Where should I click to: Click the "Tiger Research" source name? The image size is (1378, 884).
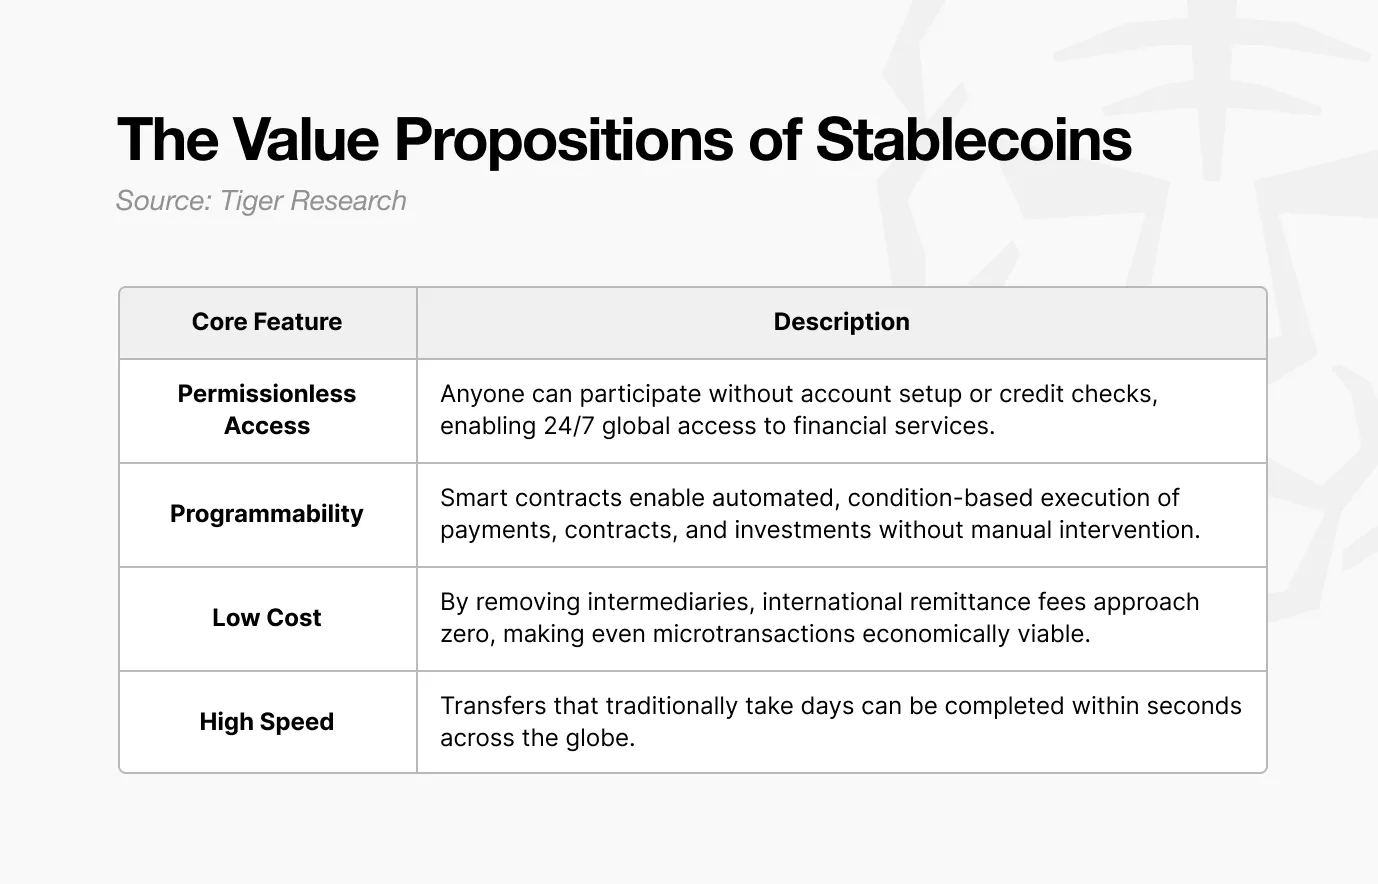click(313, 201)
